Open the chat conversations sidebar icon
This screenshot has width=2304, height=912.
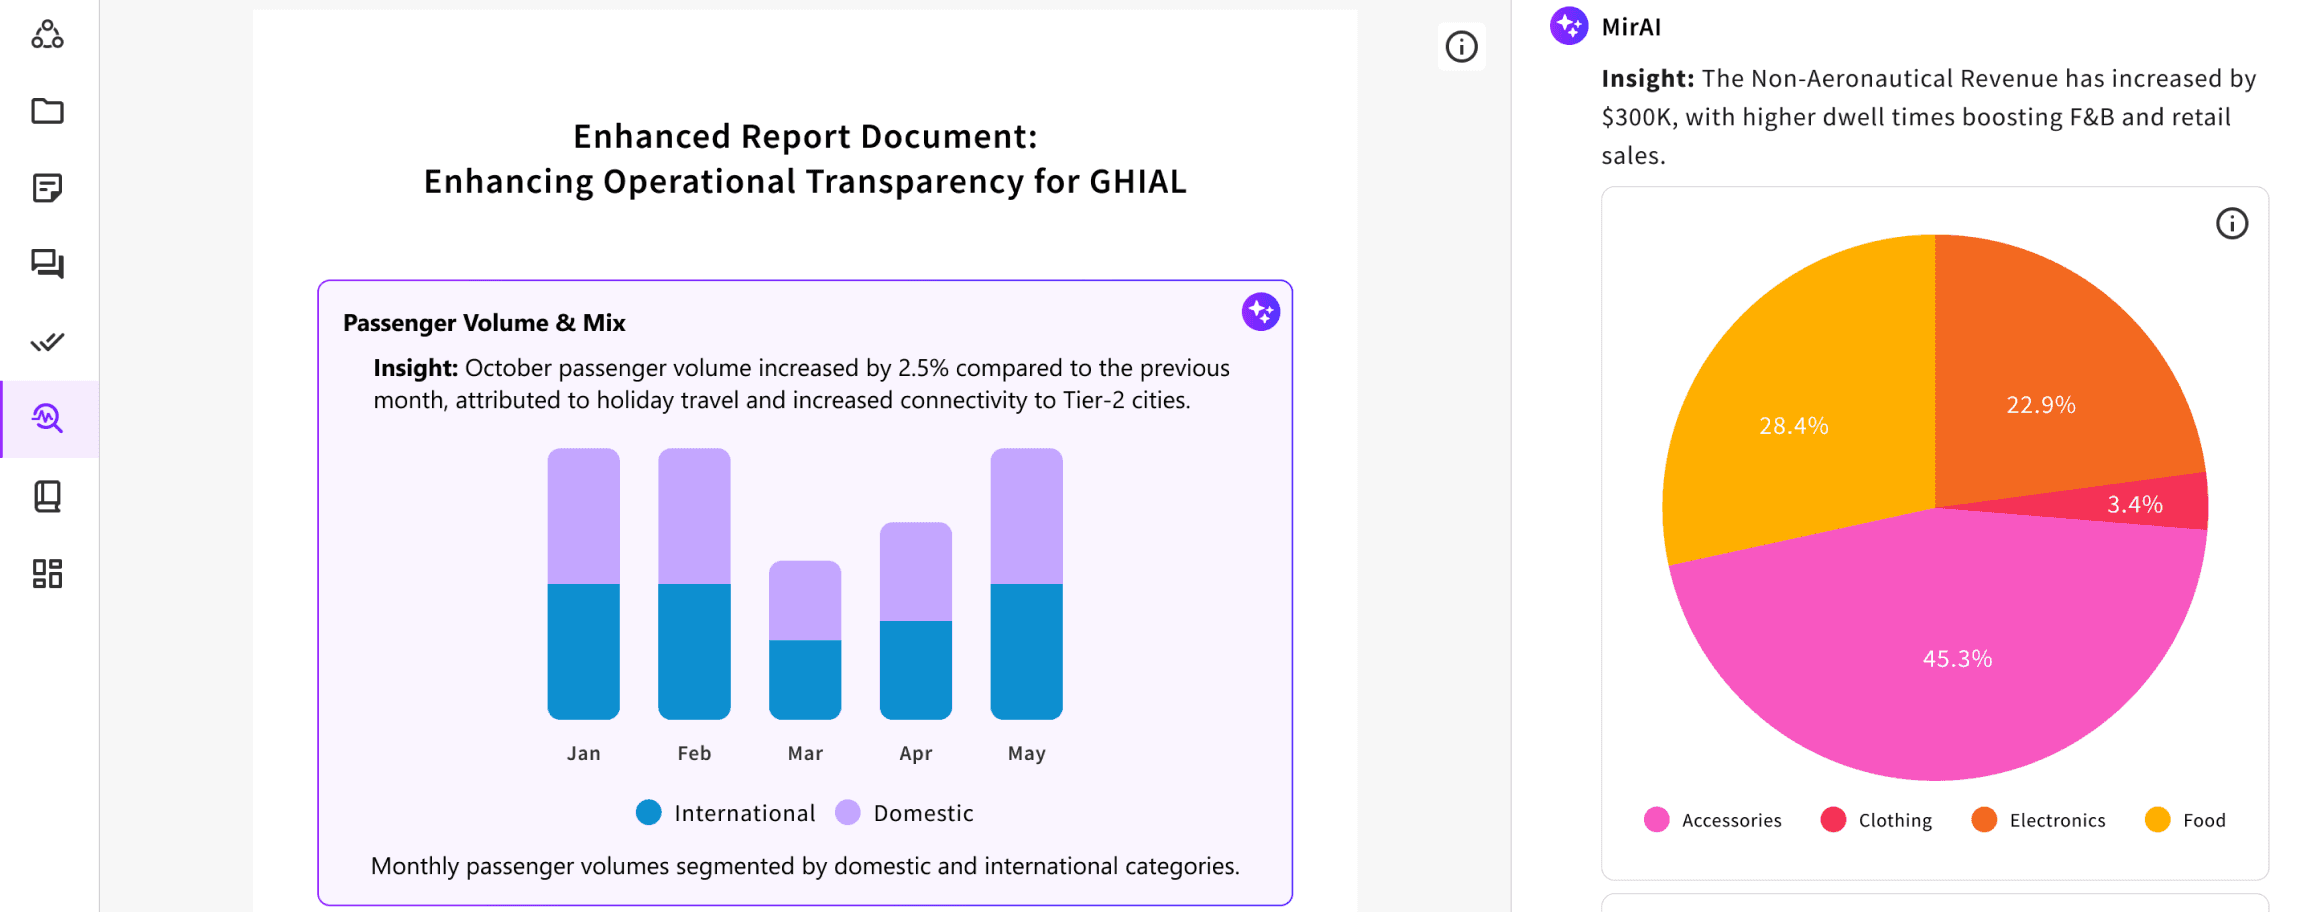point(47,264)
